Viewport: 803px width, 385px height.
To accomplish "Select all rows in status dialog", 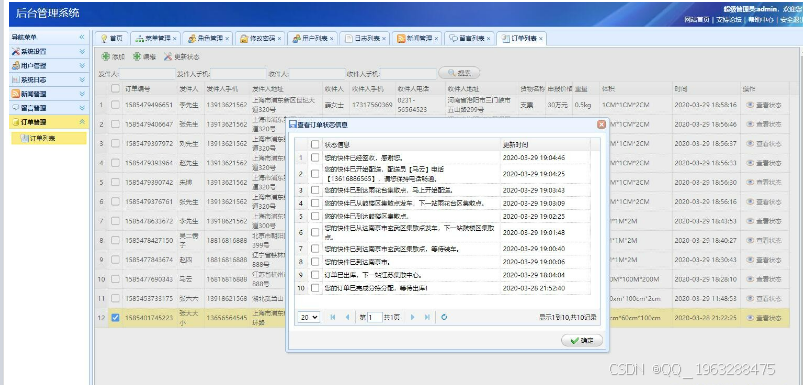I will point(315,144).
